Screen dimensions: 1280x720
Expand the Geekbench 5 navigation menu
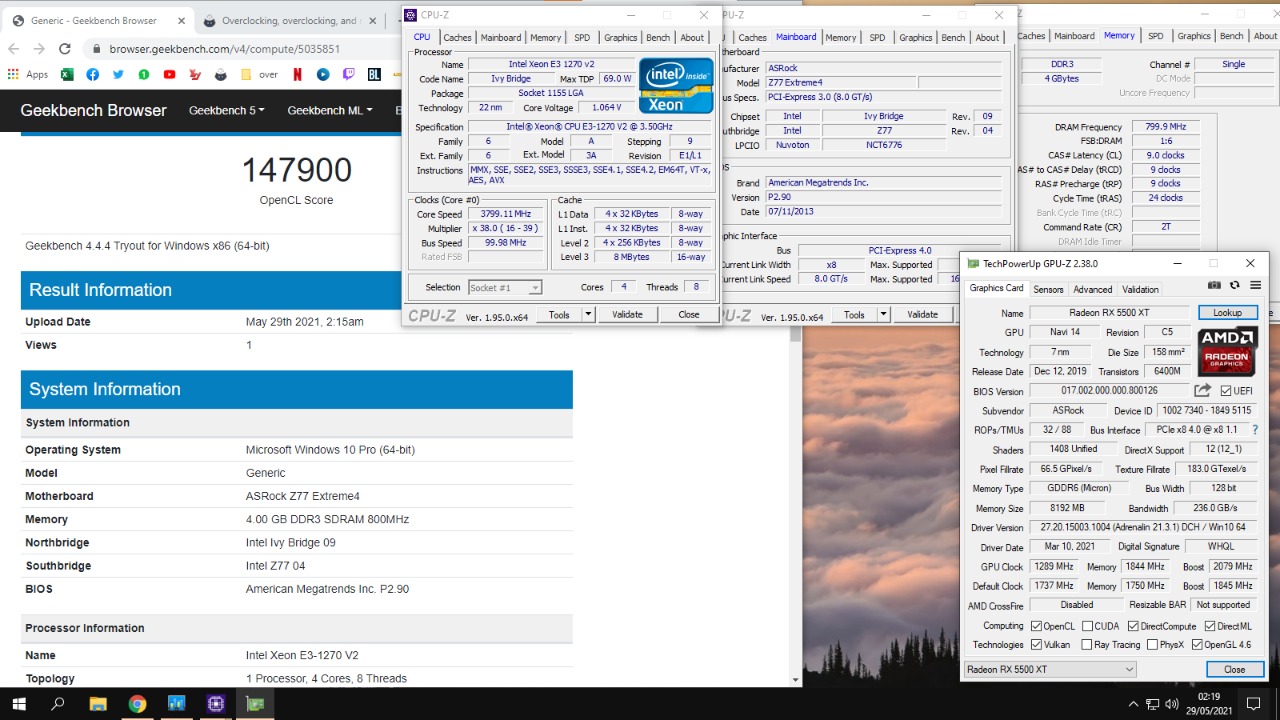[227, 110]
